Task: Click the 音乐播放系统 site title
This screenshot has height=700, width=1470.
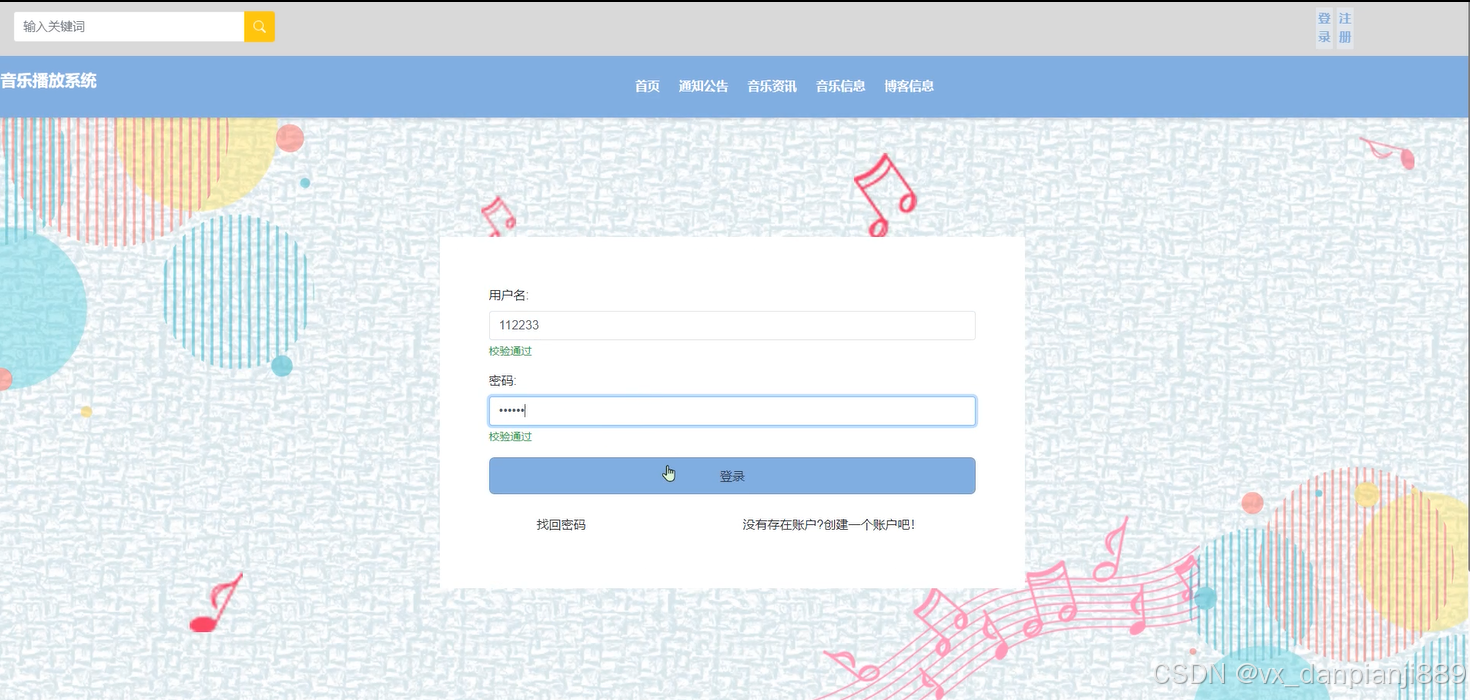Action: [49, 81]
